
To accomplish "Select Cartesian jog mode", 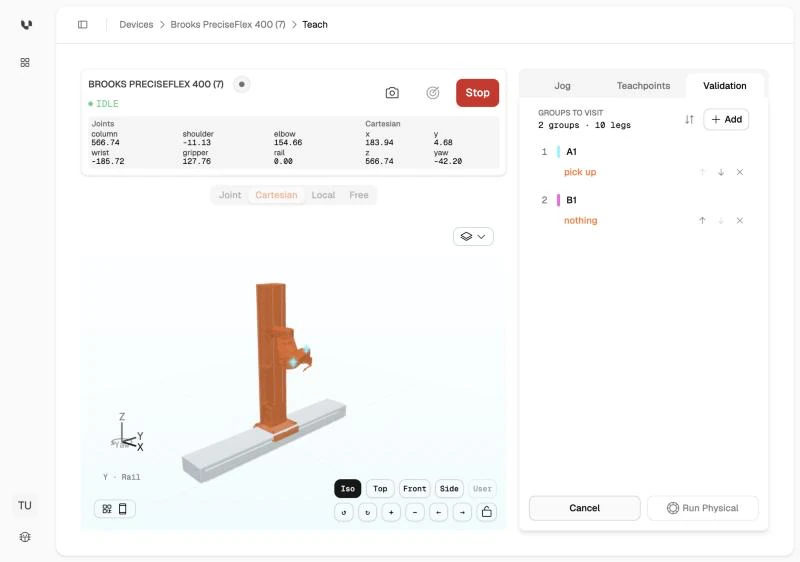I will tap(276, 195).
